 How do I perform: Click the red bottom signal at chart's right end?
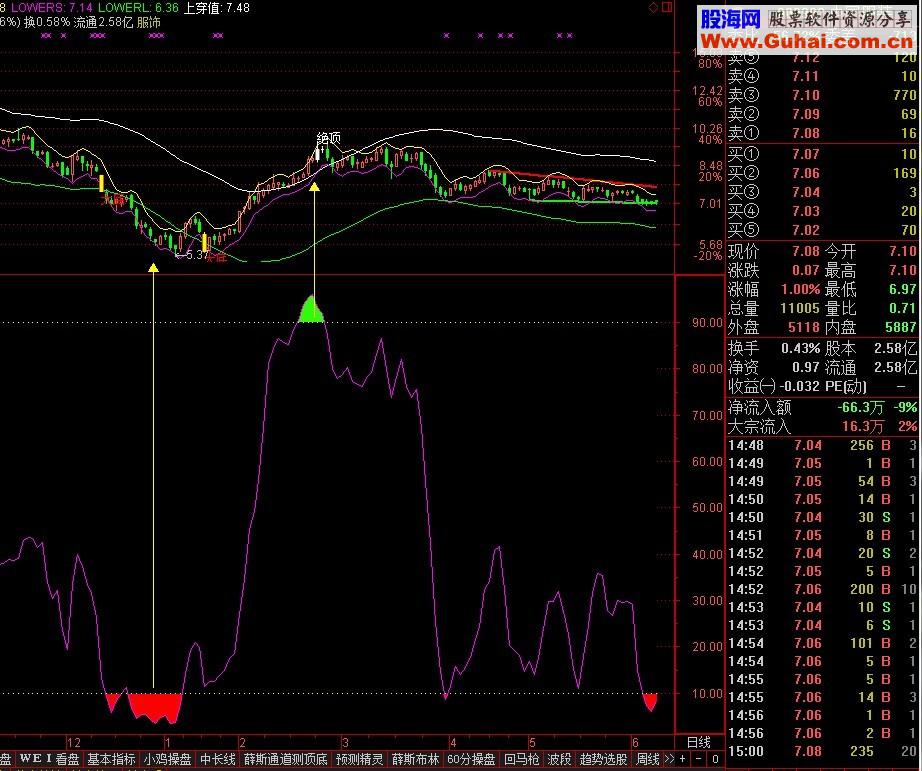[650, 702]
